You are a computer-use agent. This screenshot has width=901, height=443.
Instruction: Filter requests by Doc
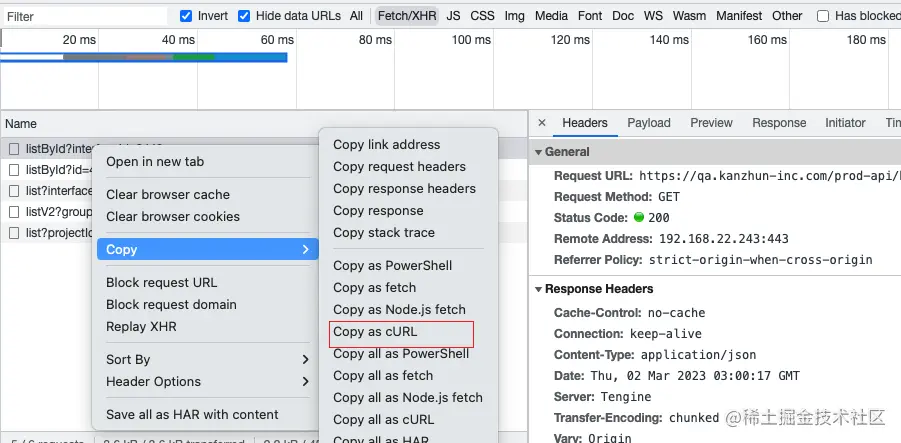[623, 16]
